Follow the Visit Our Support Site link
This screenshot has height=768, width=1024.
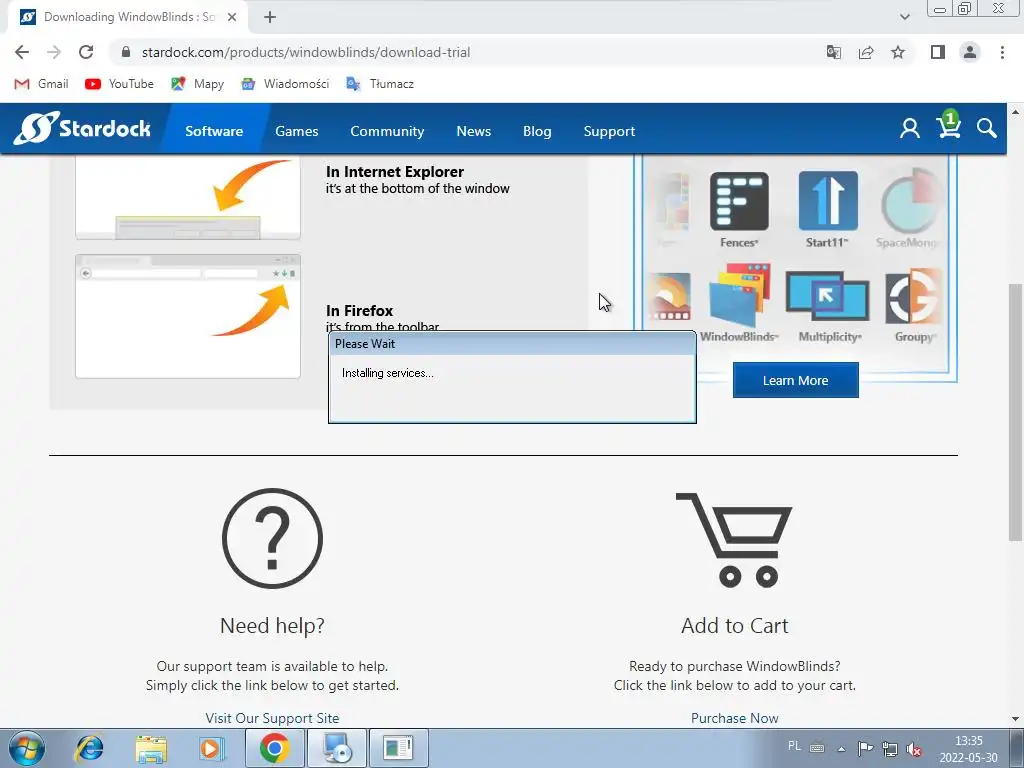tap(272, 718)
